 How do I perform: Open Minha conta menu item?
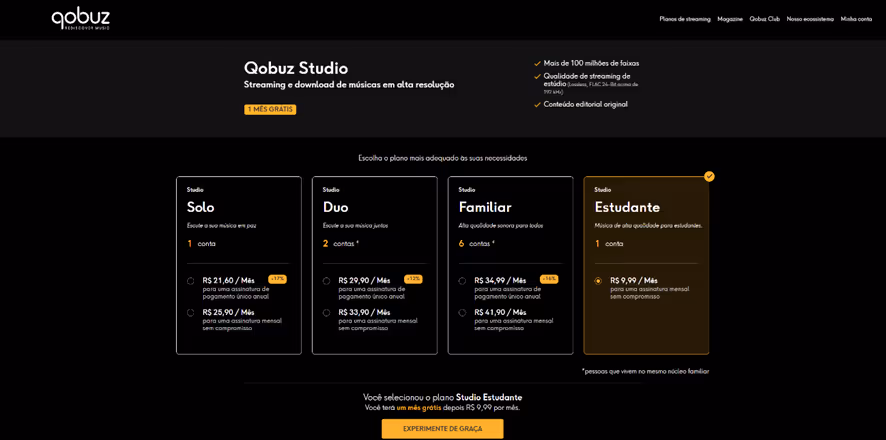click(856, 19)
